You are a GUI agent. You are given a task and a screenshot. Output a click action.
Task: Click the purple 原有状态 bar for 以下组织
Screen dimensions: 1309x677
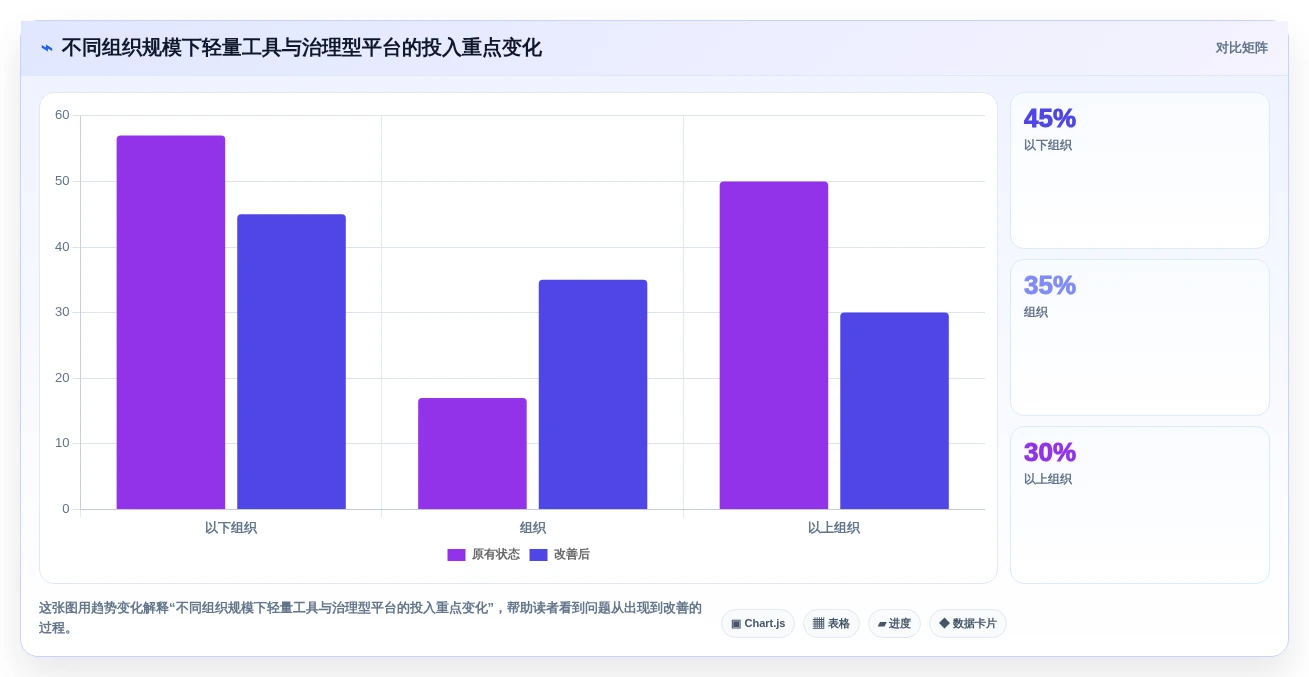(x=171, y=322)
